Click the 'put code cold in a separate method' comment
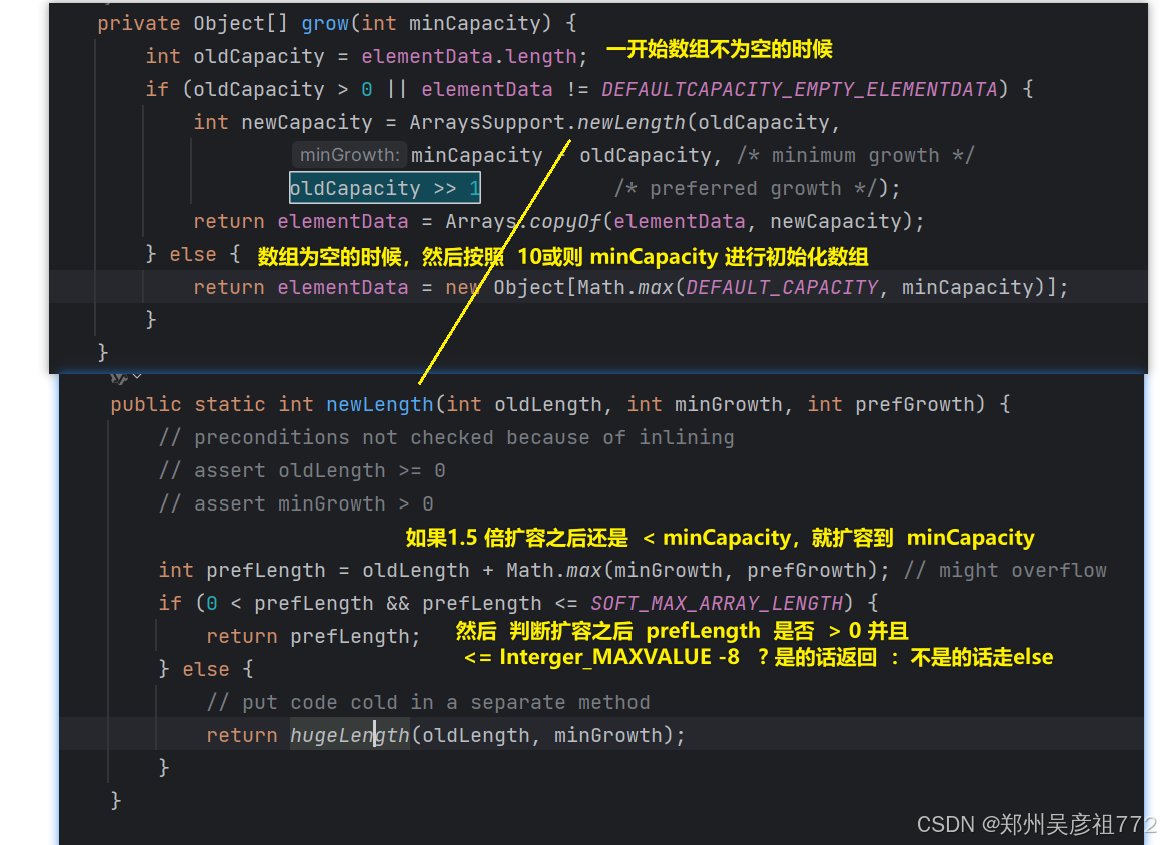 429,703
